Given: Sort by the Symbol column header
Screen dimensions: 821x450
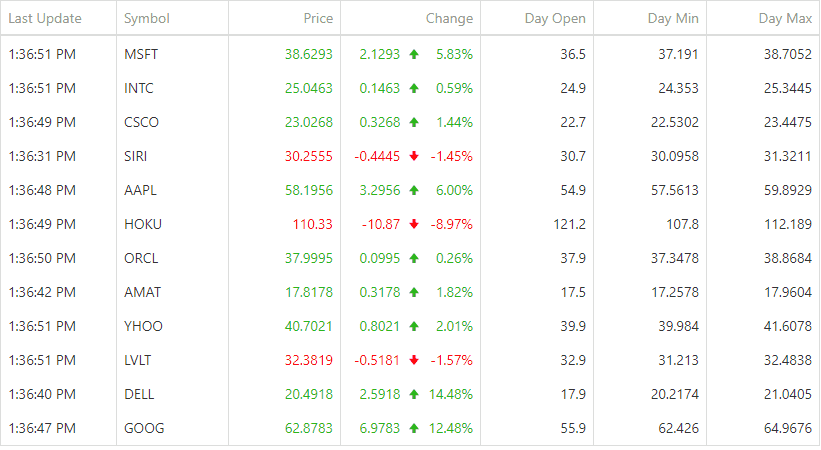Looking at the screenshot, I should (x=147, y=18).
